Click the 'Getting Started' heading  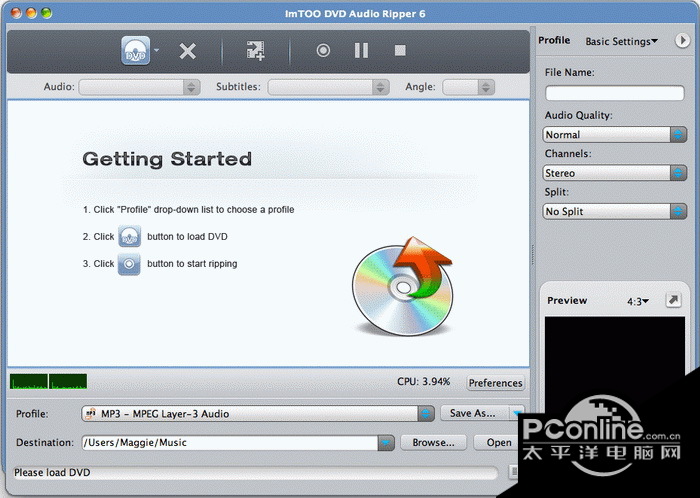(167, 159)
